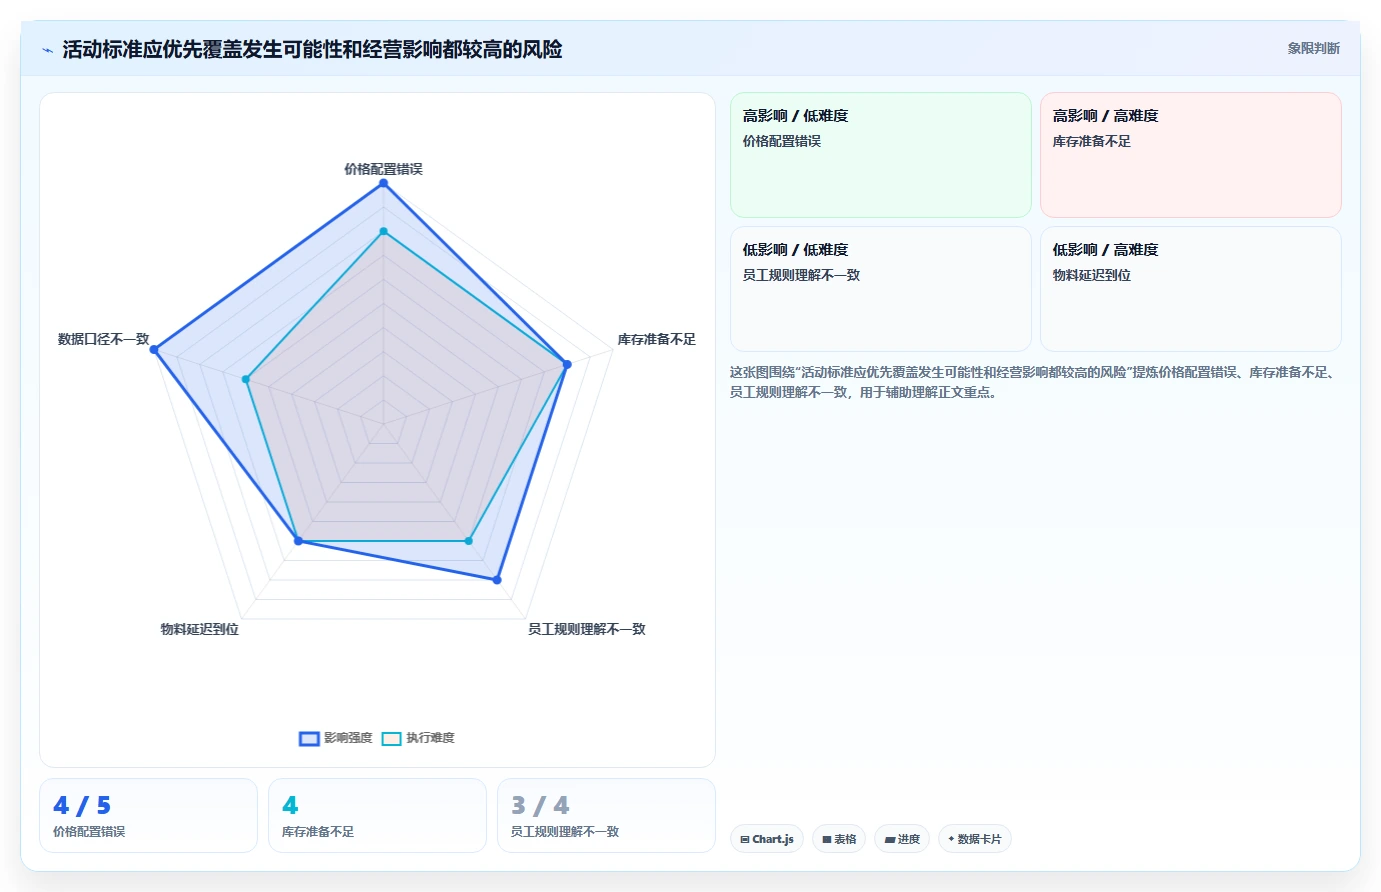Click the 影响强度 legend color box
1381x892 pixels.
point(309,739)
